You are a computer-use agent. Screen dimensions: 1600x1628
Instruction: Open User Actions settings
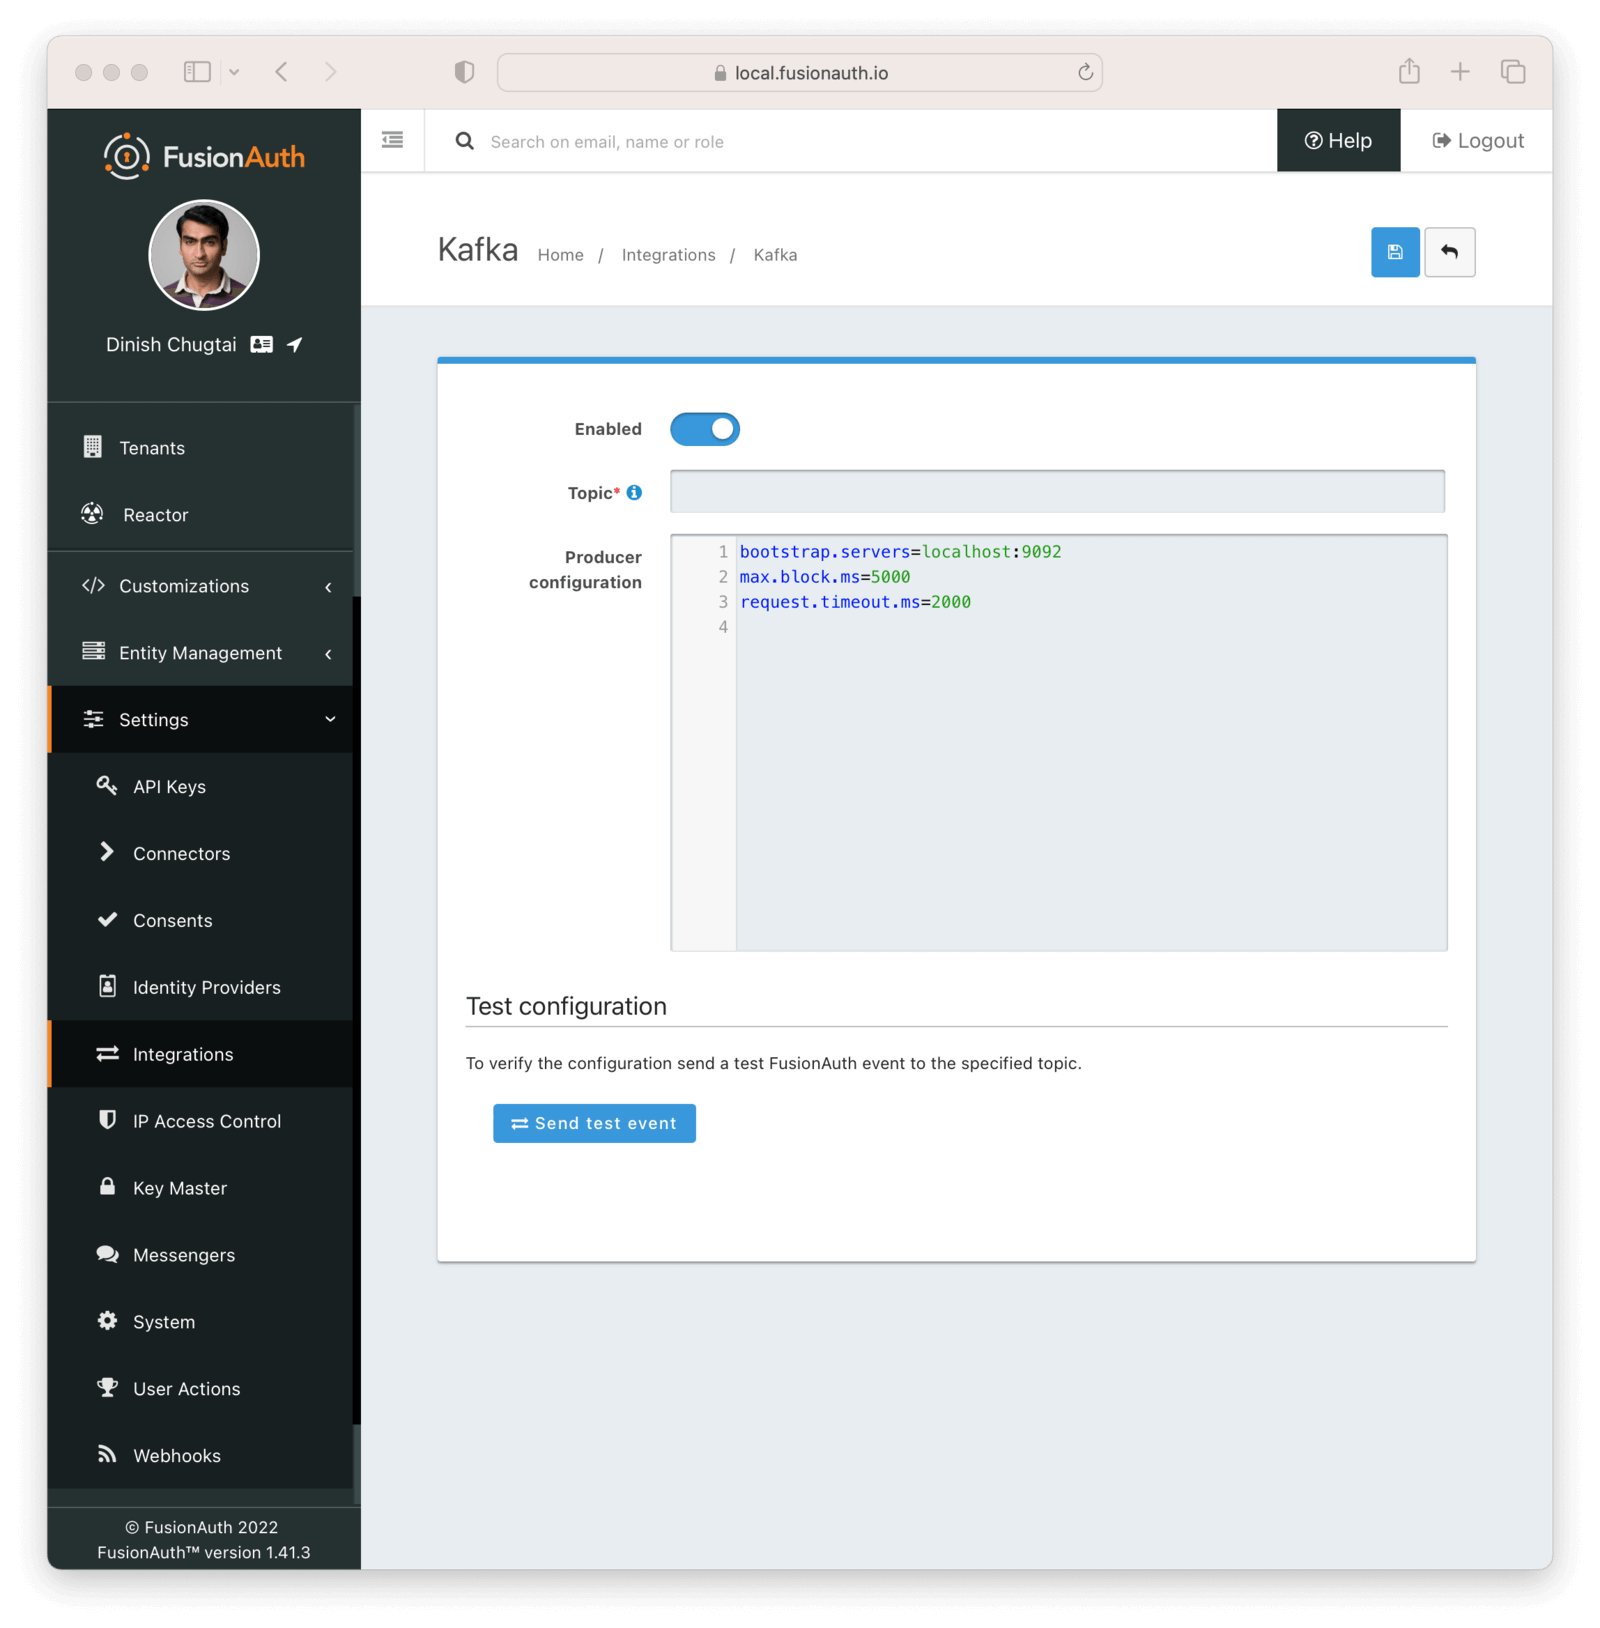[200, 1390]
